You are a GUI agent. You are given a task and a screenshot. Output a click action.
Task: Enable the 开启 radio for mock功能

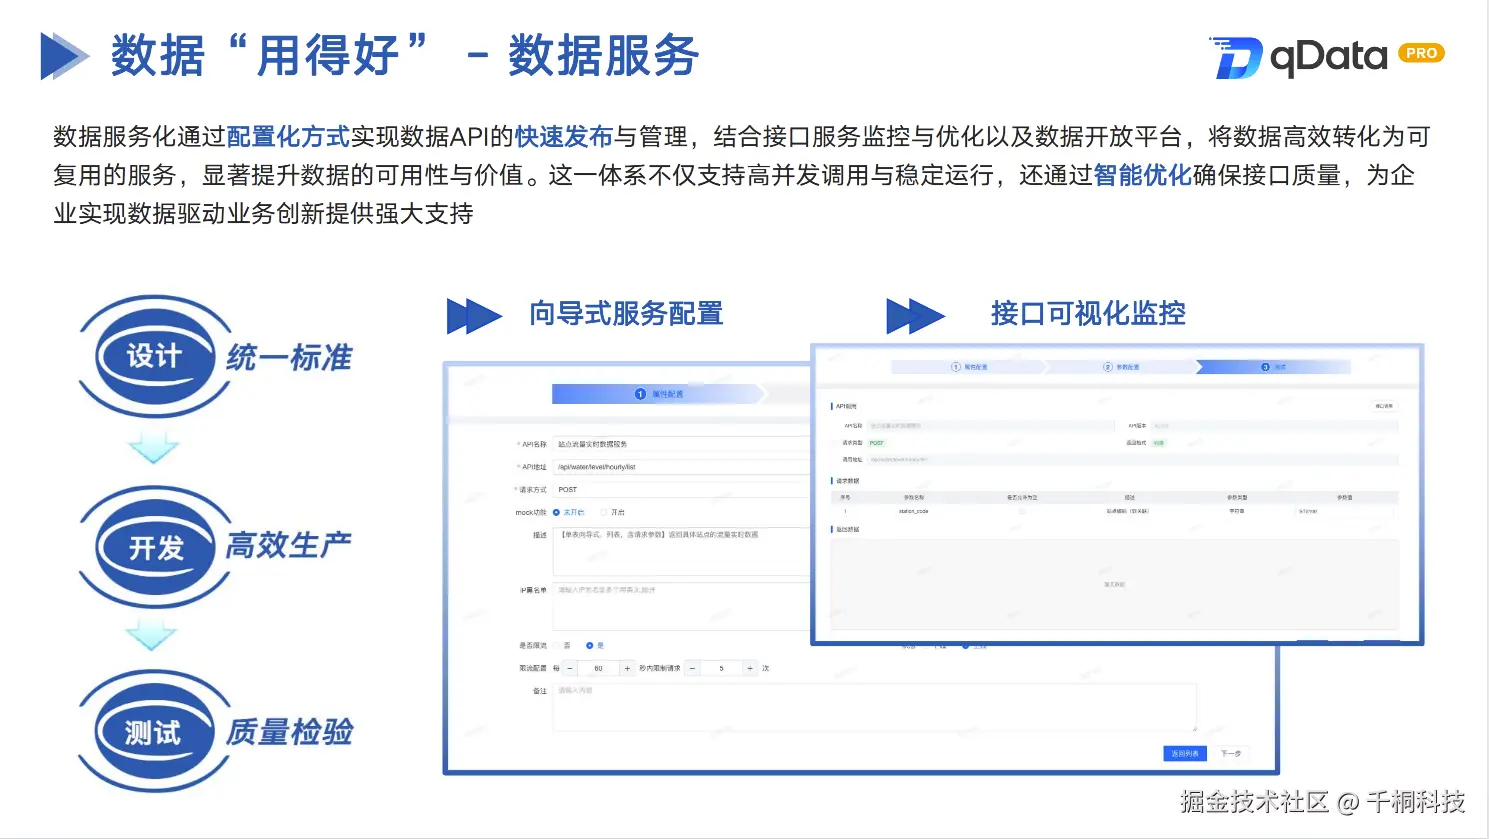point(605,513)
